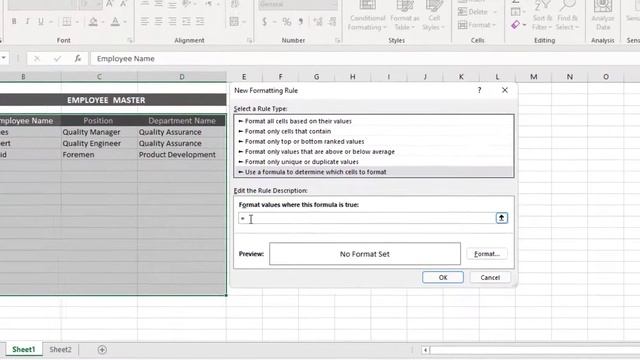
Task: Align text left in Alignment group
Action: [144, 21]
